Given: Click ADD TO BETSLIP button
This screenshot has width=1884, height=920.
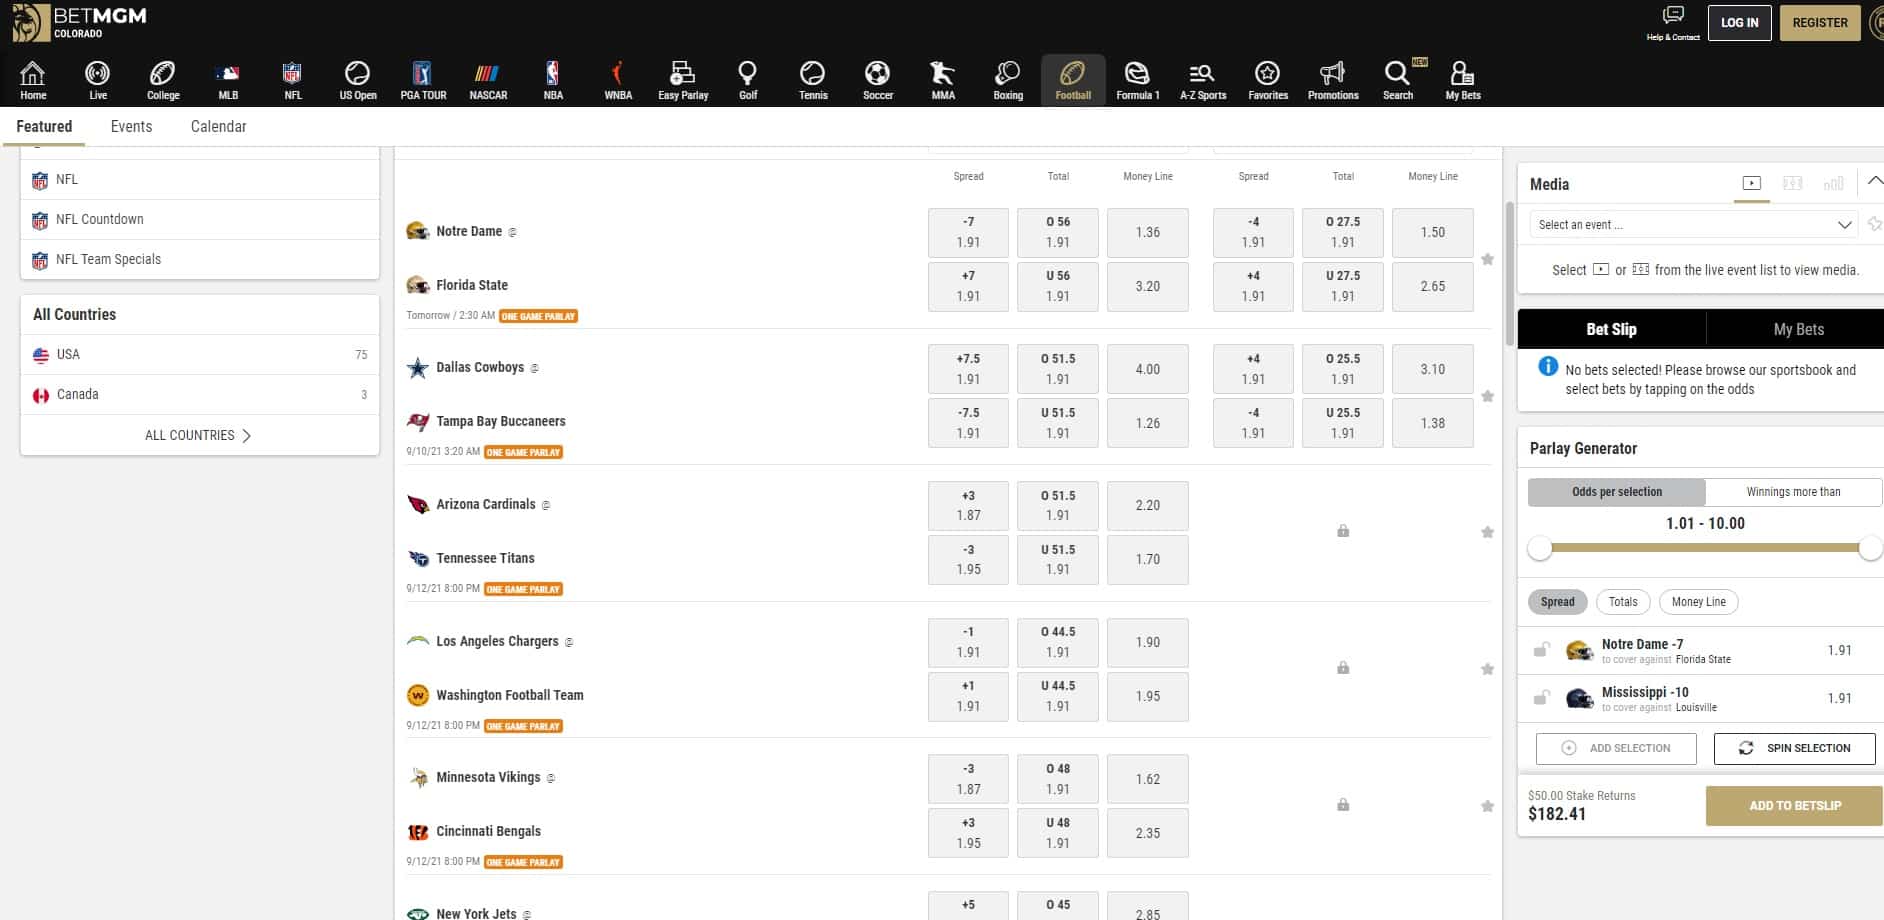Looking at the screenshot, I should pyautogui.click(x=1794, y=806).
